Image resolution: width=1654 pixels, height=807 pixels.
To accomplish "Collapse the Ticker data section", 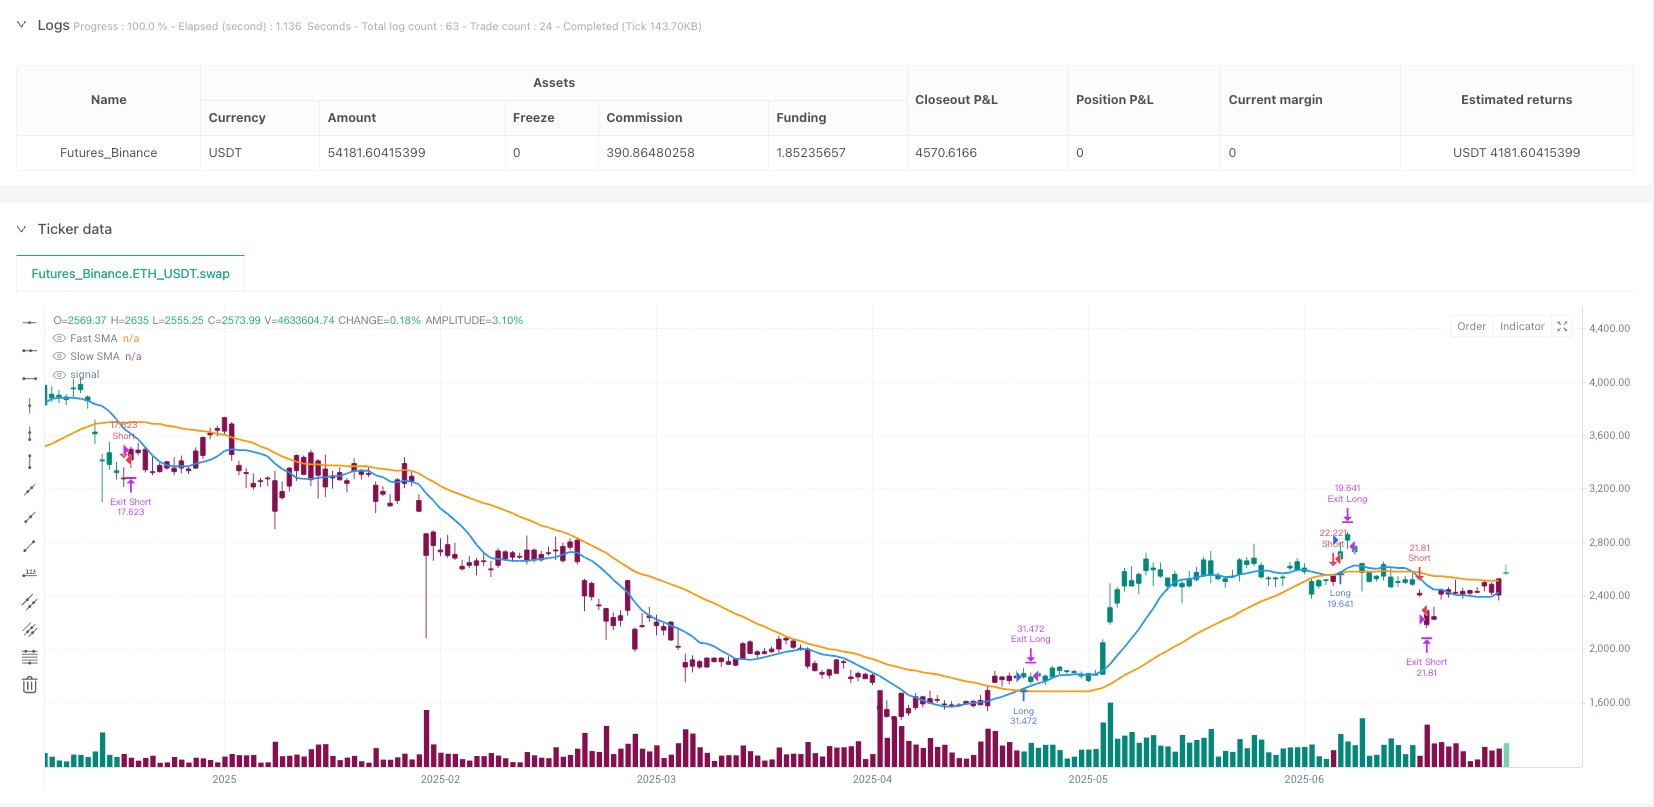I will (21, 229).
